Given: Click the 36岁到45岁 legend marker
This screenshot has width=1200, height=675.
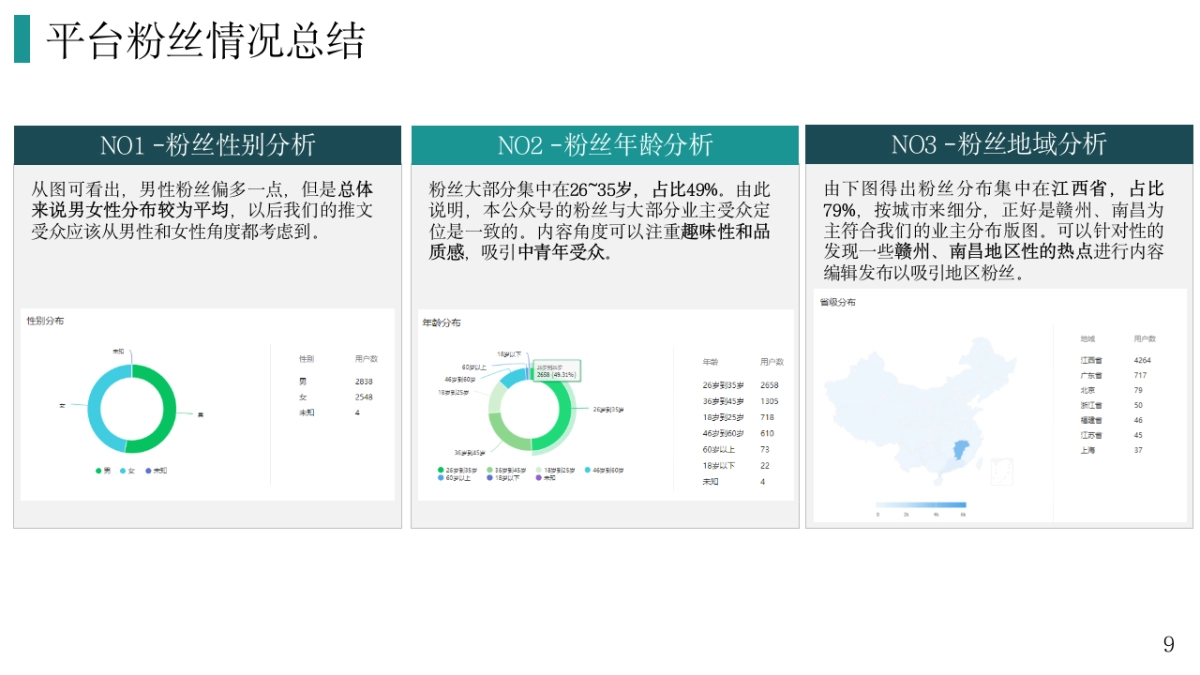Looking at the screenshot, I should (490, 470).
